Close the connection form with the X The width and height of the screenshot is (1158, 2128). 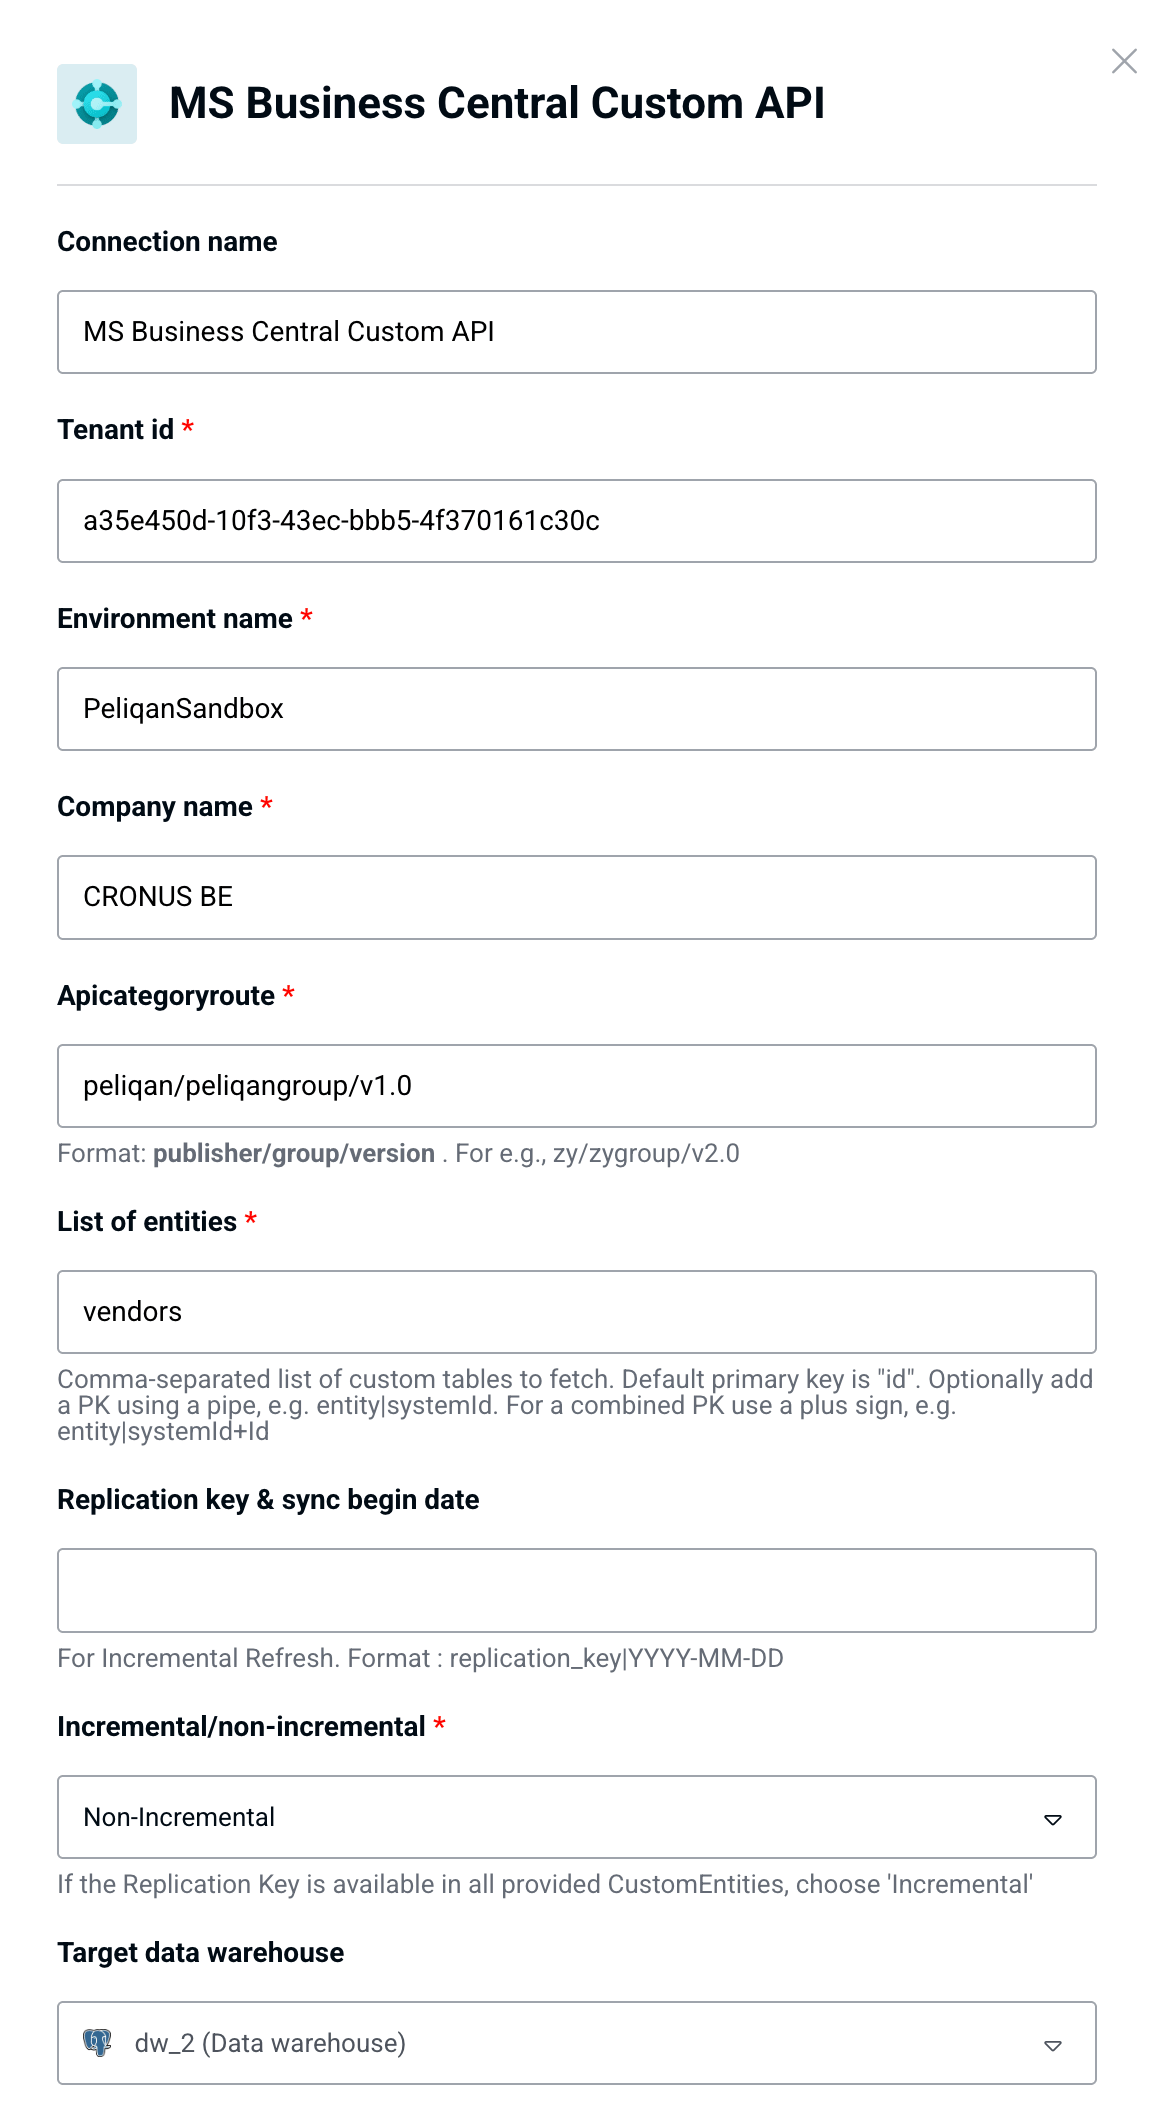click(x=1124, y=61)
